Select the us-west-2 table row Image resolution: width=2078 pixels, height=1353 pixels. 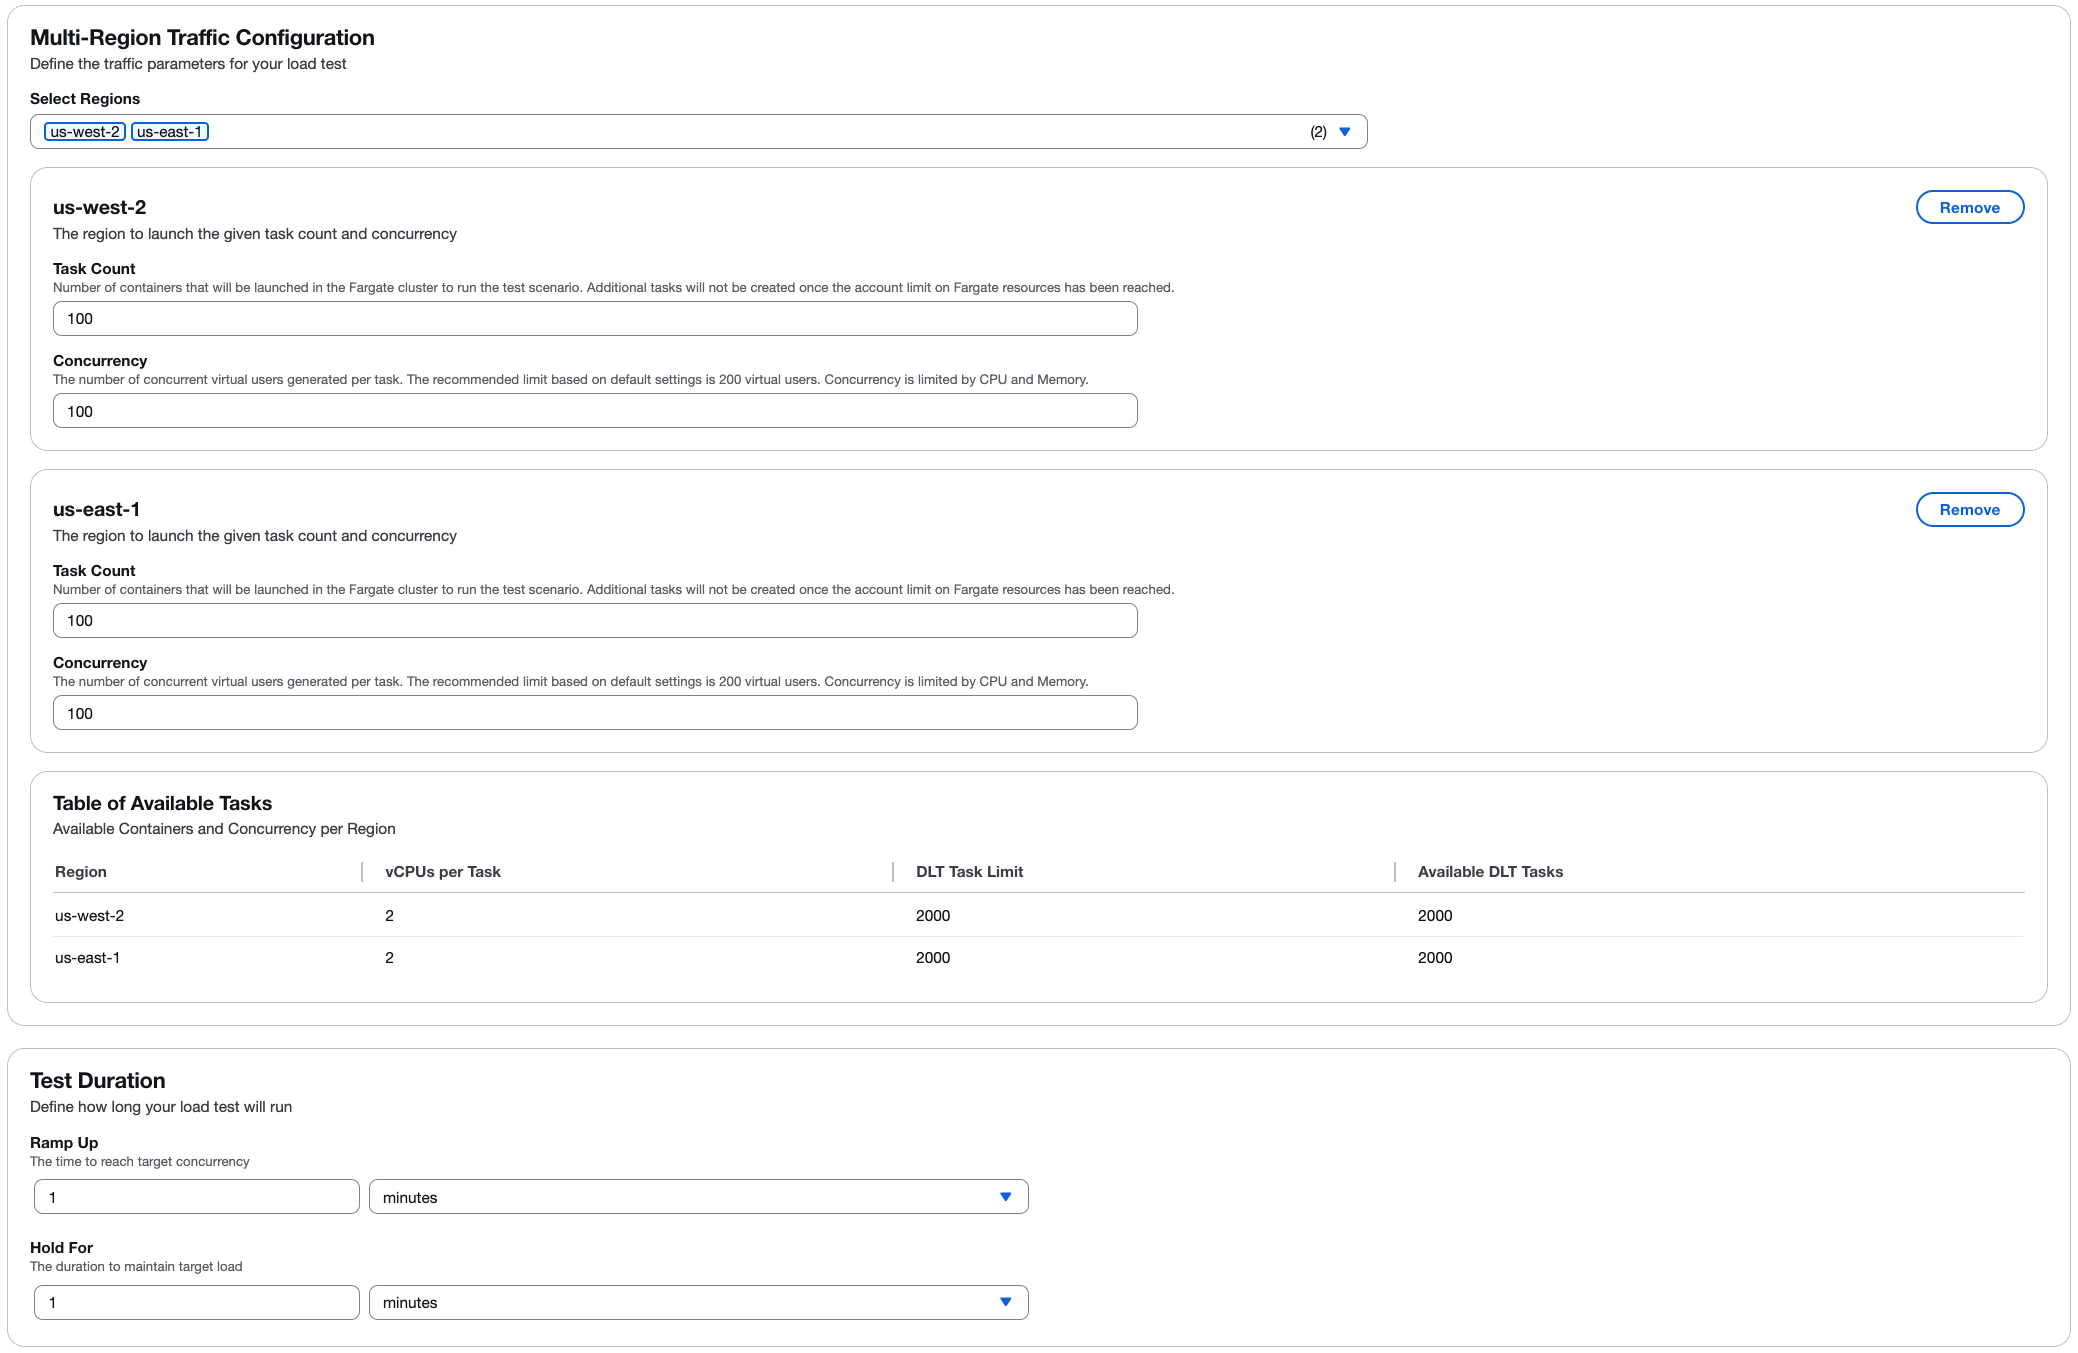pyautogui.click(x=90, y=916)
